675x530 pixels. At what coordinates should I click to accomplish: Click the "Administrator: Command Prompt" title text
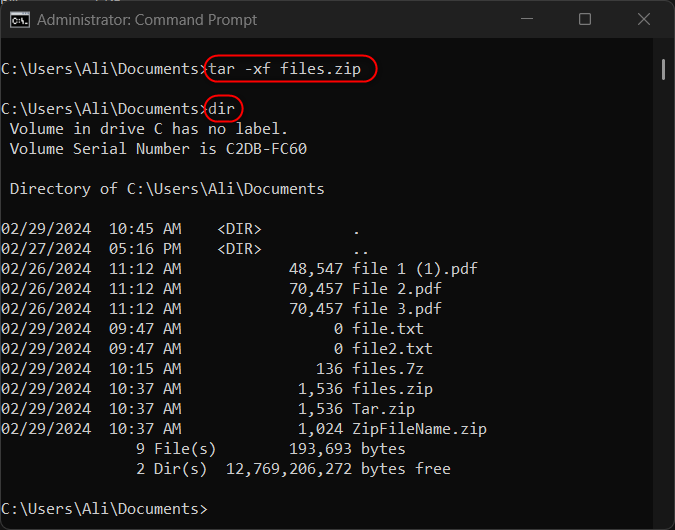pos(147,20)
